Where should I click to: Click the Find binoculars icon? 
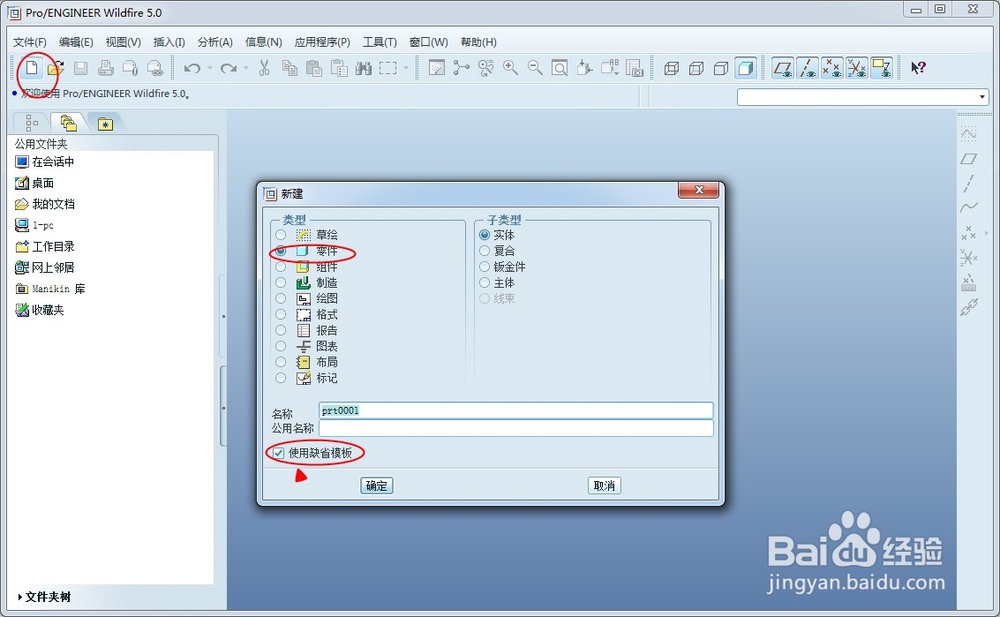point(364,68)
